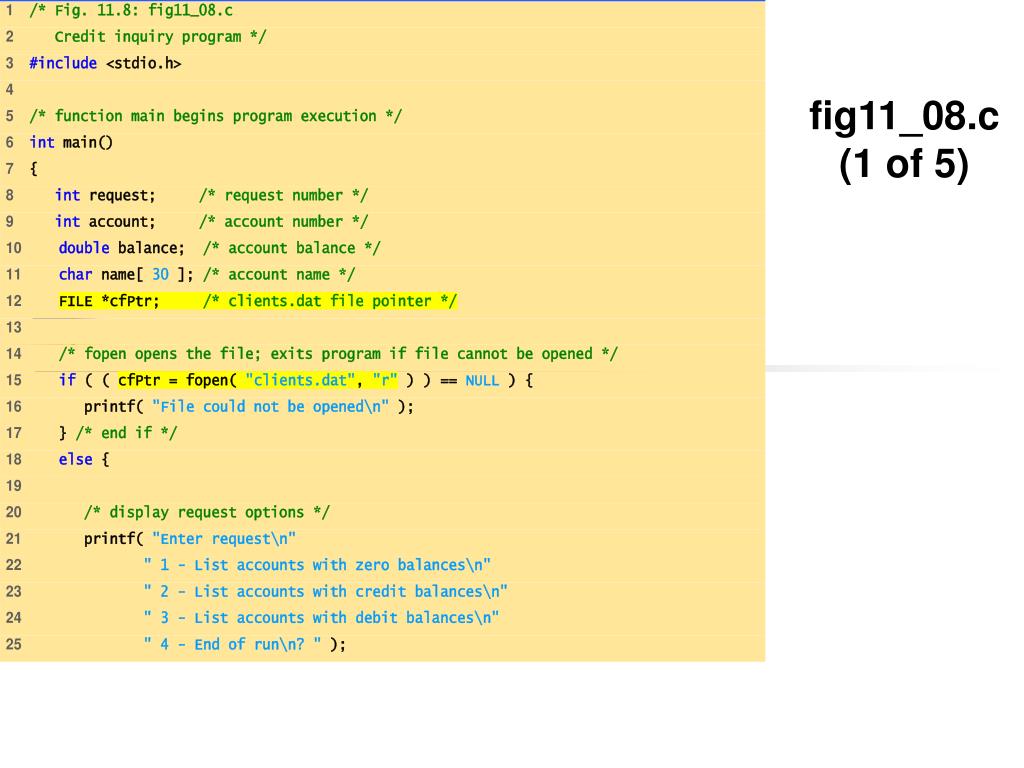This screenshot has width=1024, height=768.
Task: Click the '(1 of 5)' page indicator text
Action: click(x=904, y=163)
